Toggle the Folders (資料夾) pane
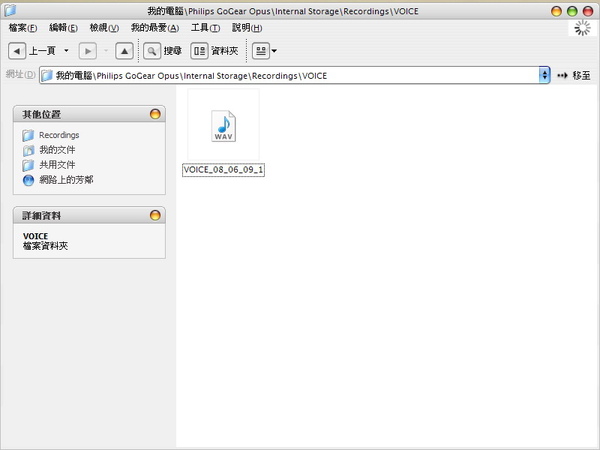The height and width of the screenshot is (450, 600). [215, 51]
